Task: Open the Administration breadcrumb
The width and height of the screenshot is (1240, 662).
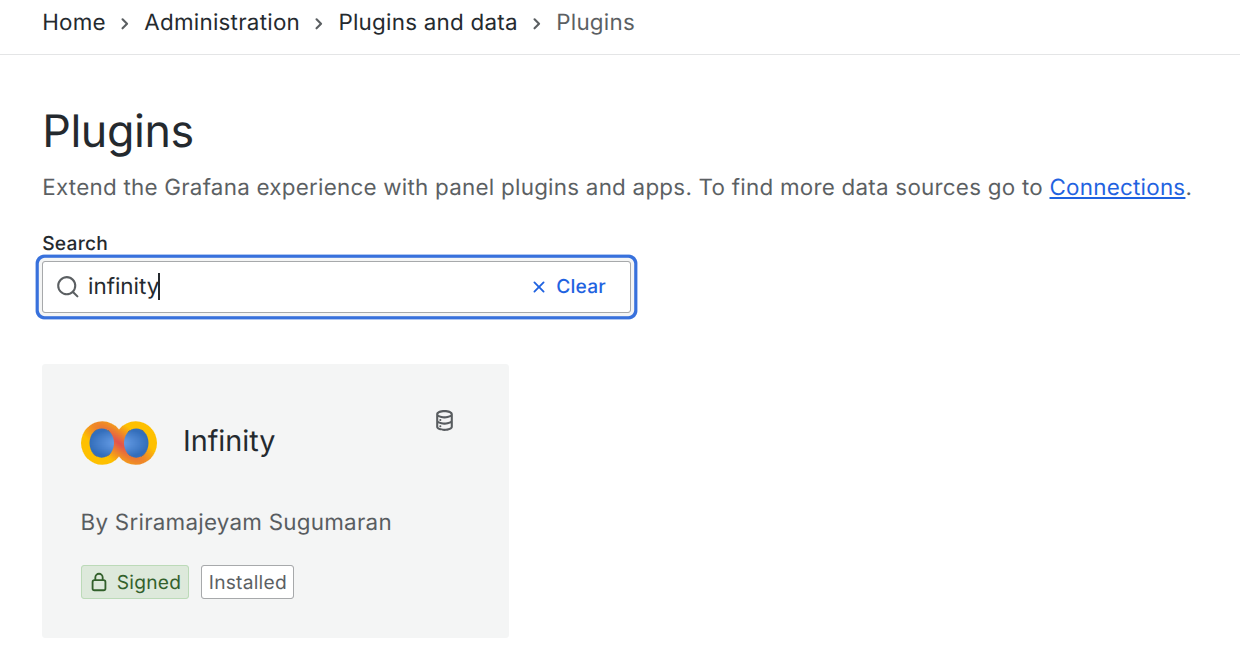Action: (222, 22)
